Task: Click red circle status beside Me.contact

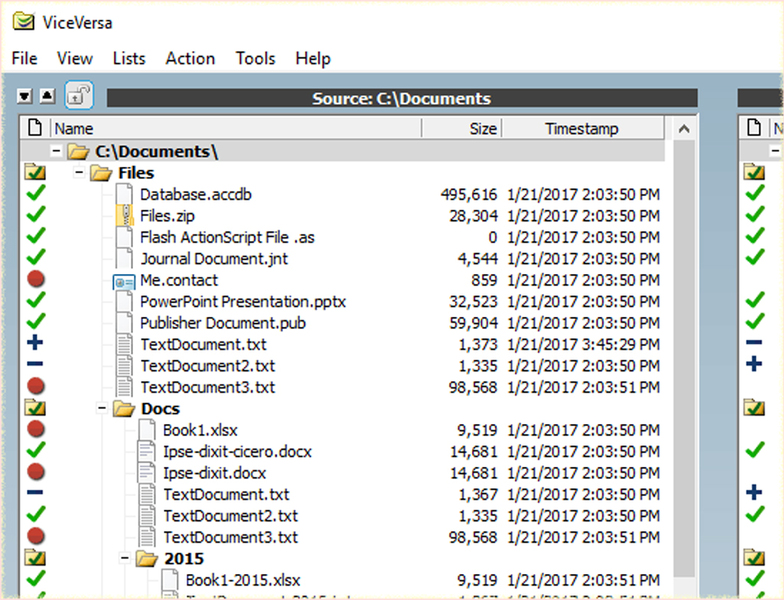Action: (36, 279)
